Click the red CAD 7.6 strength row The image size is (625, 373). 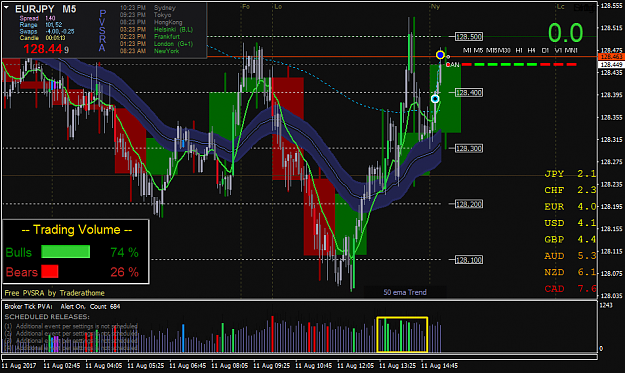pos(570,289)
